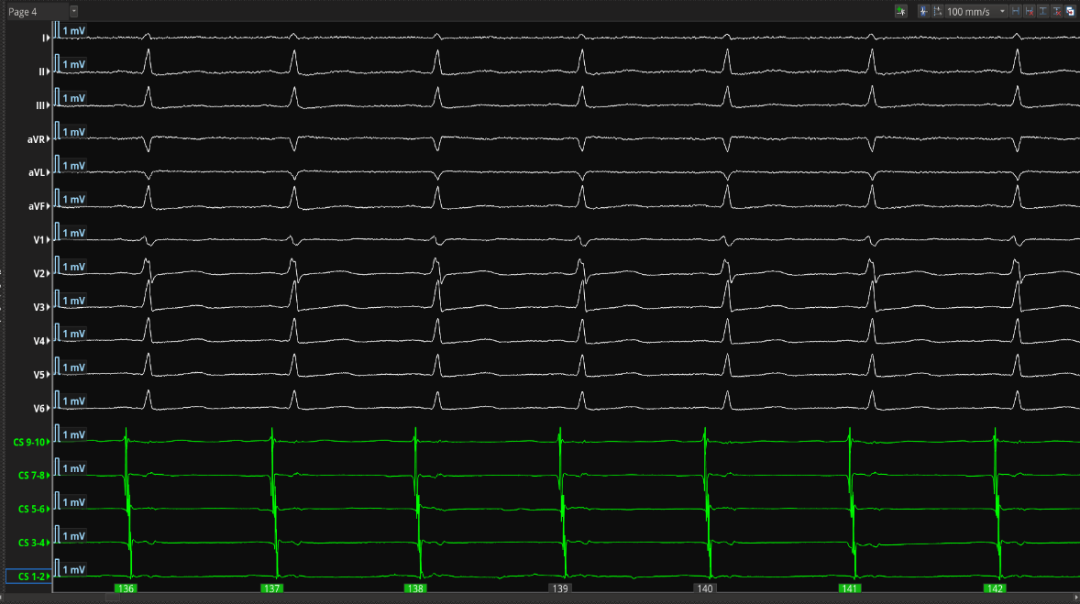Click the blue waveform signal icon
The width and height of the screenshot is (1080, 604).
923,11
